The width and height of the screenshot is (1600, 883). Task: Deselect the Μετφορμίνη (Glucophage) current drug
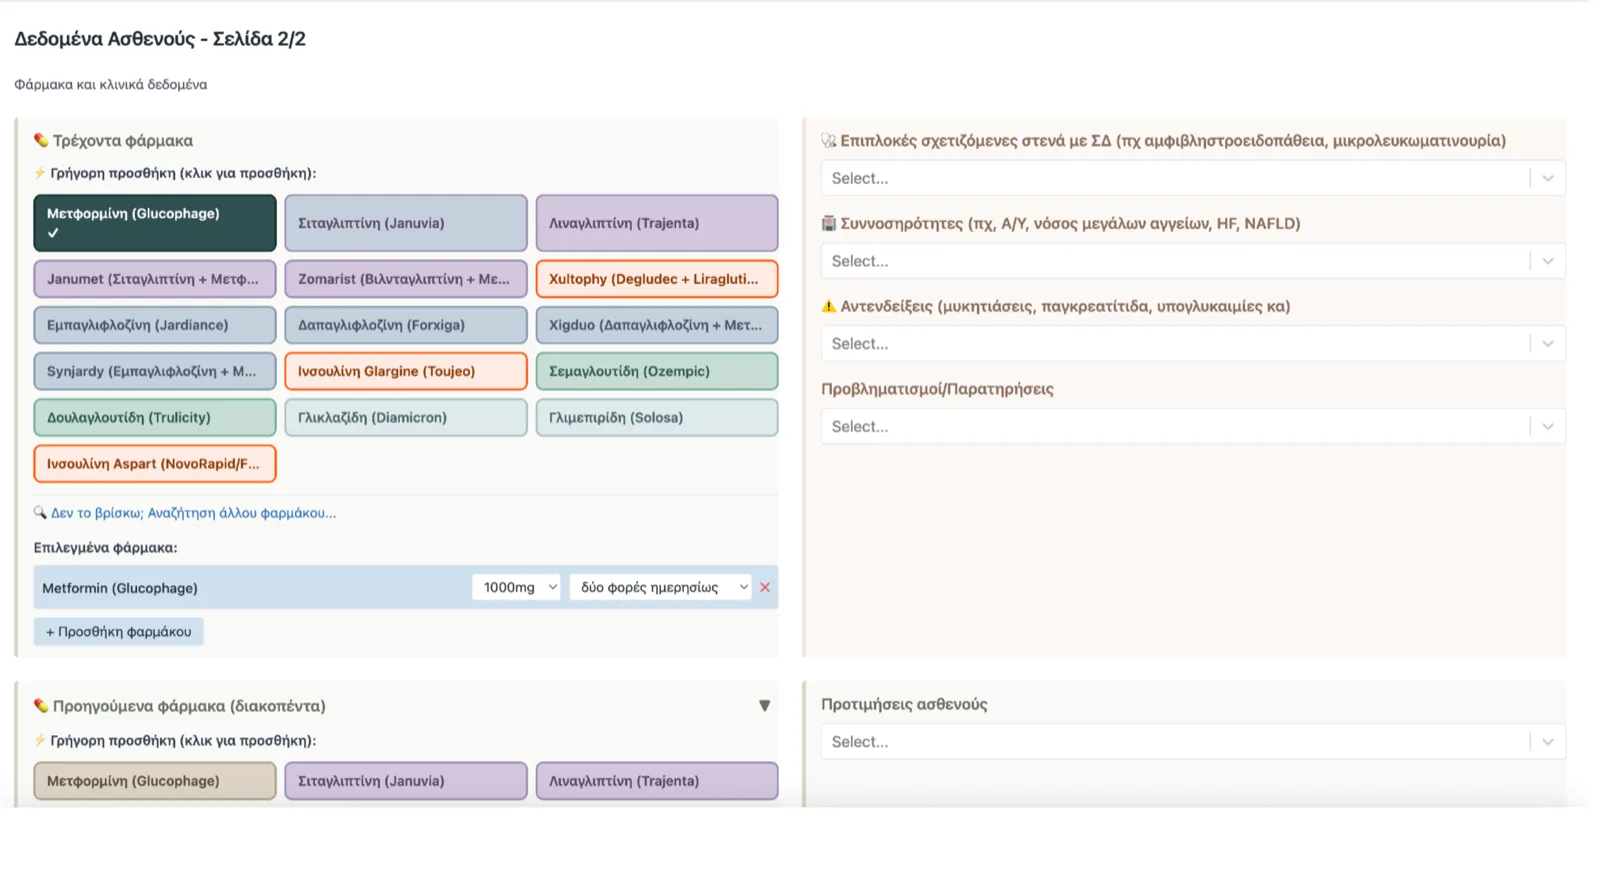[155, 223]
